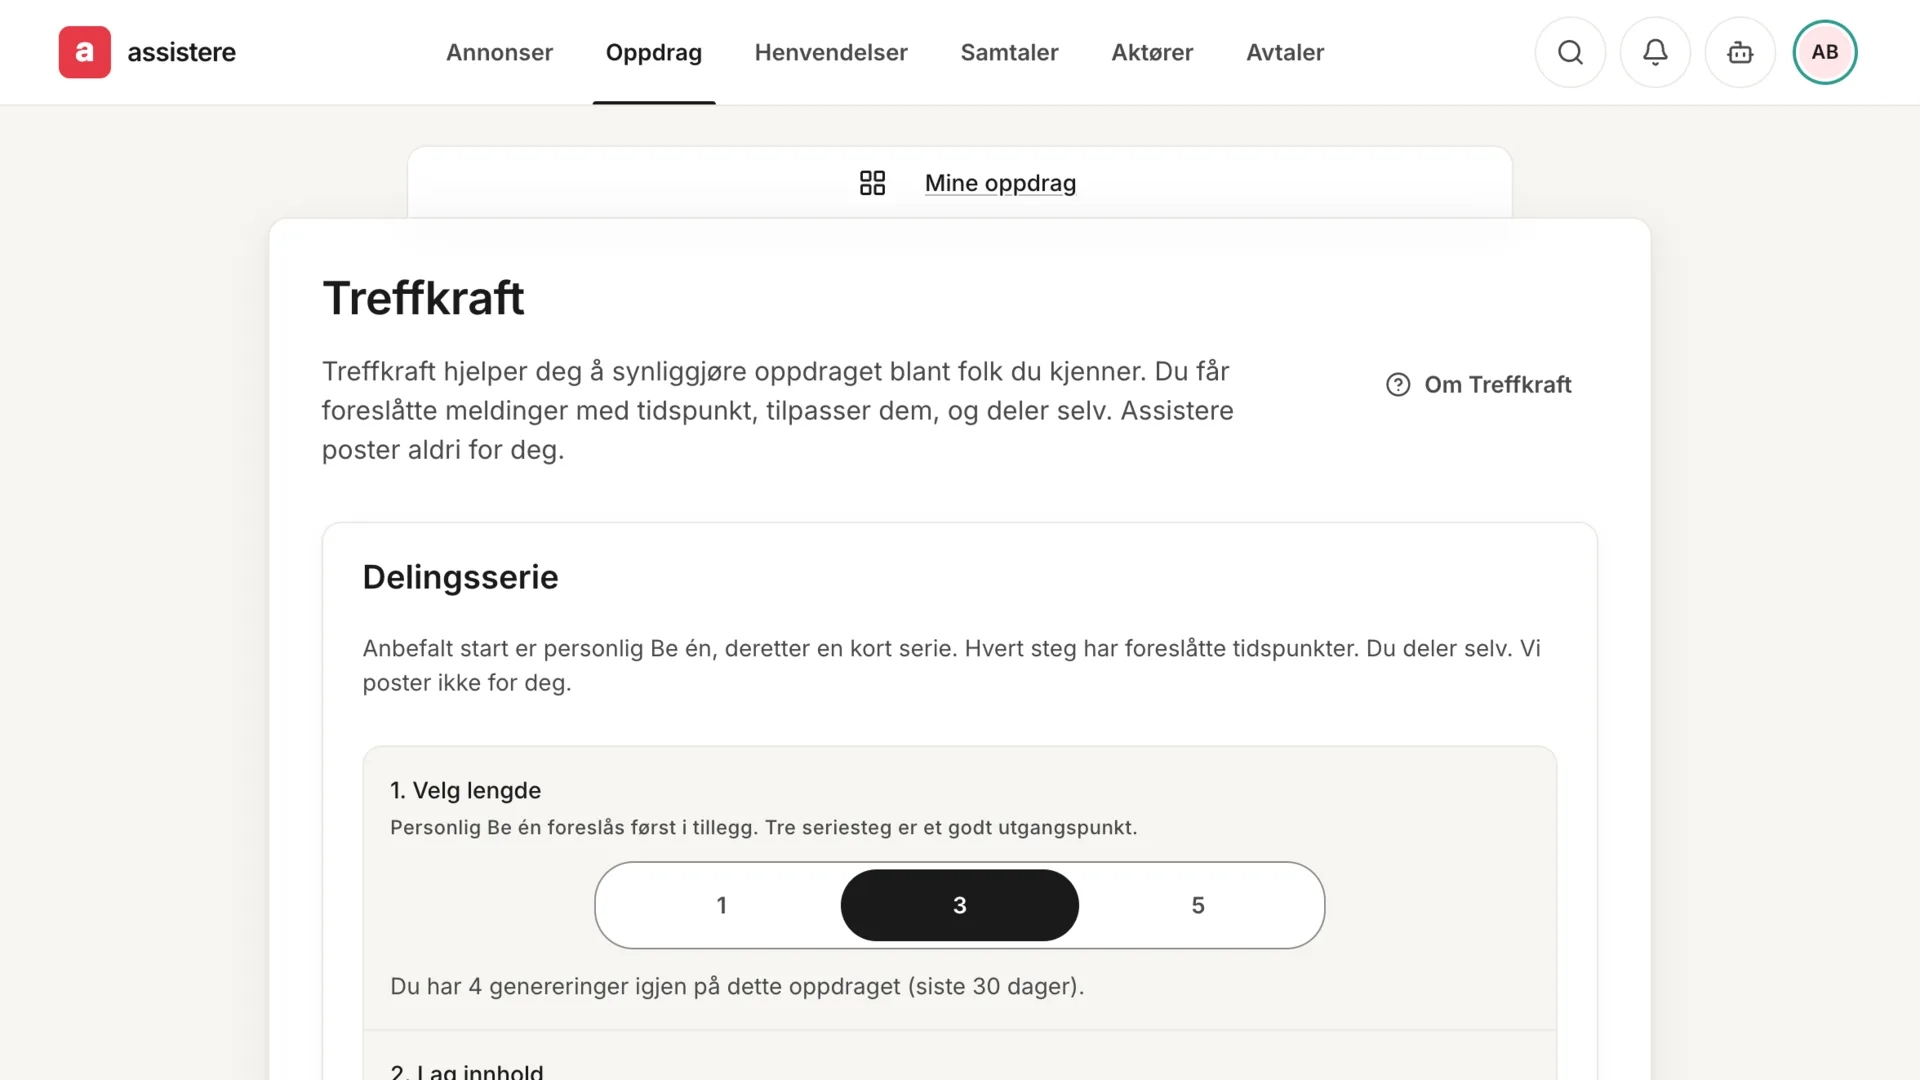Open notifications via the bell icon
This screenshot has height=1080, width=1920.
(1655, 52)
